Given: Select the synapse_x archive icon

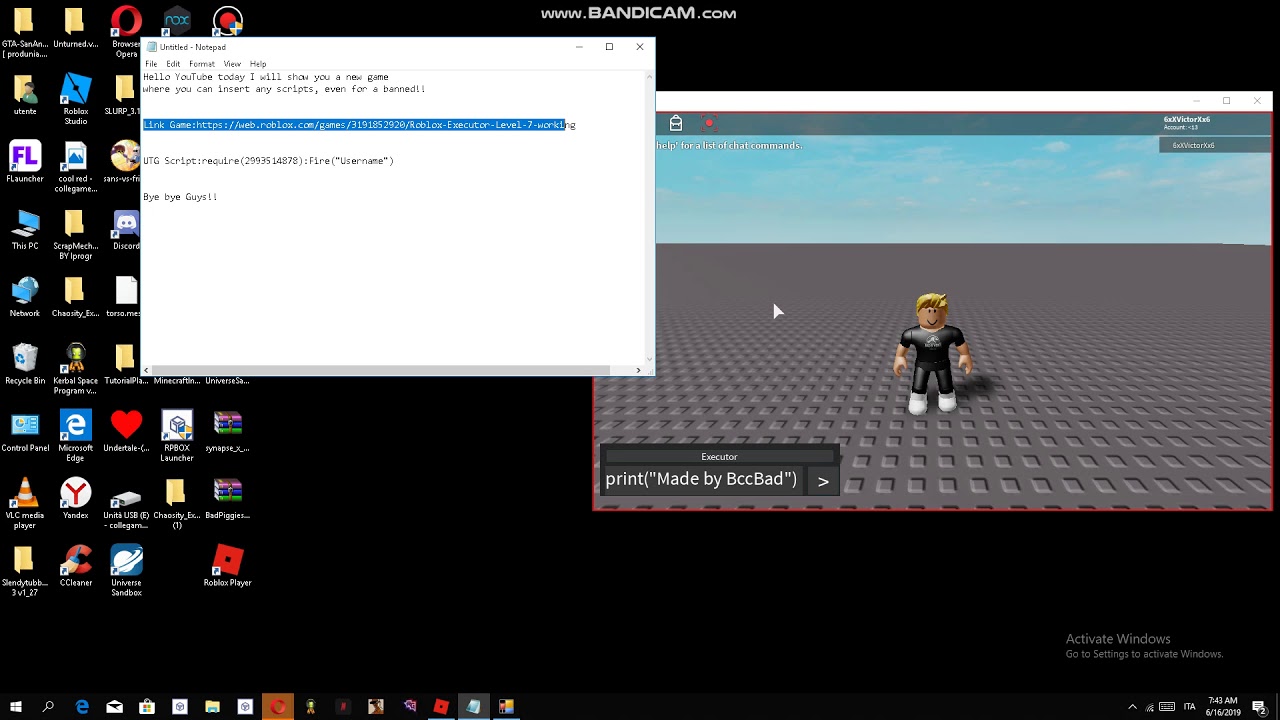Looking at the screenshot, I should click(228, 431).
